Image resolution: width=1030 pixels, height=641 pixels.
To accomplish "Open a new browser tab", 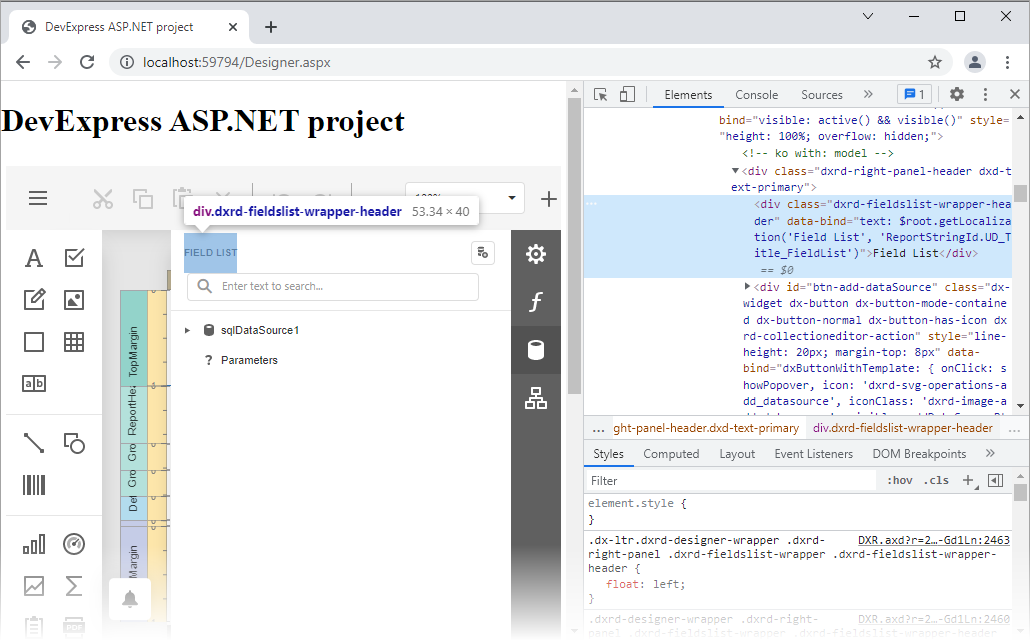I will (x=271, y=27).
